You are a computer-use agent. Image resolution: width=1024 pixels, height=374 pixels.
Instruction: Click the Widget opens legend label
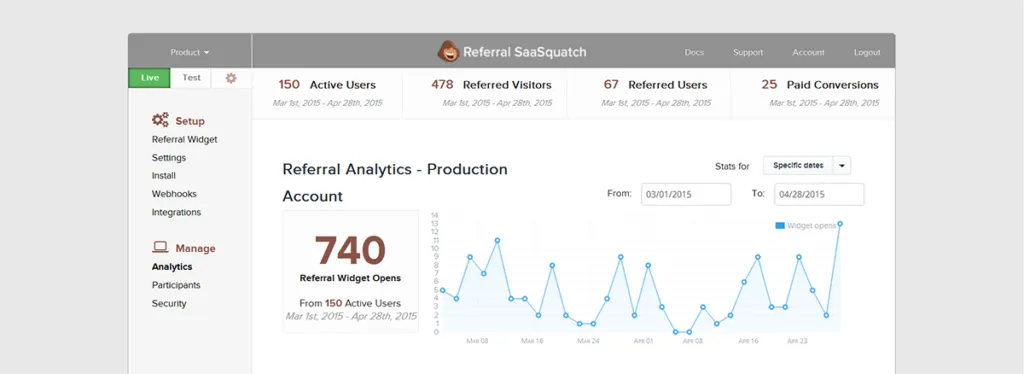tap(811, 226)
